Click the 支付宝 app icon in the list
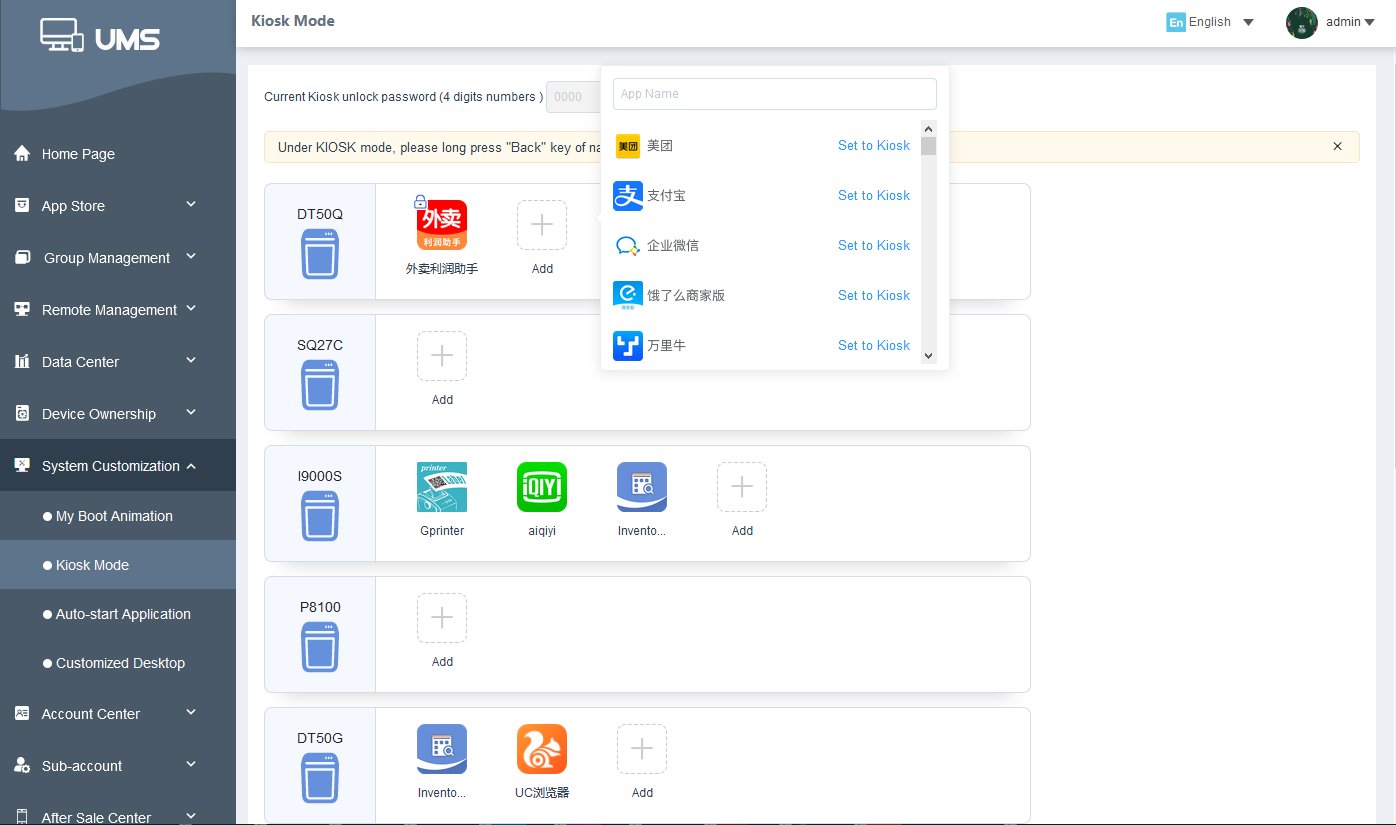Screen dimensions: 1396x825 [628, 196]
